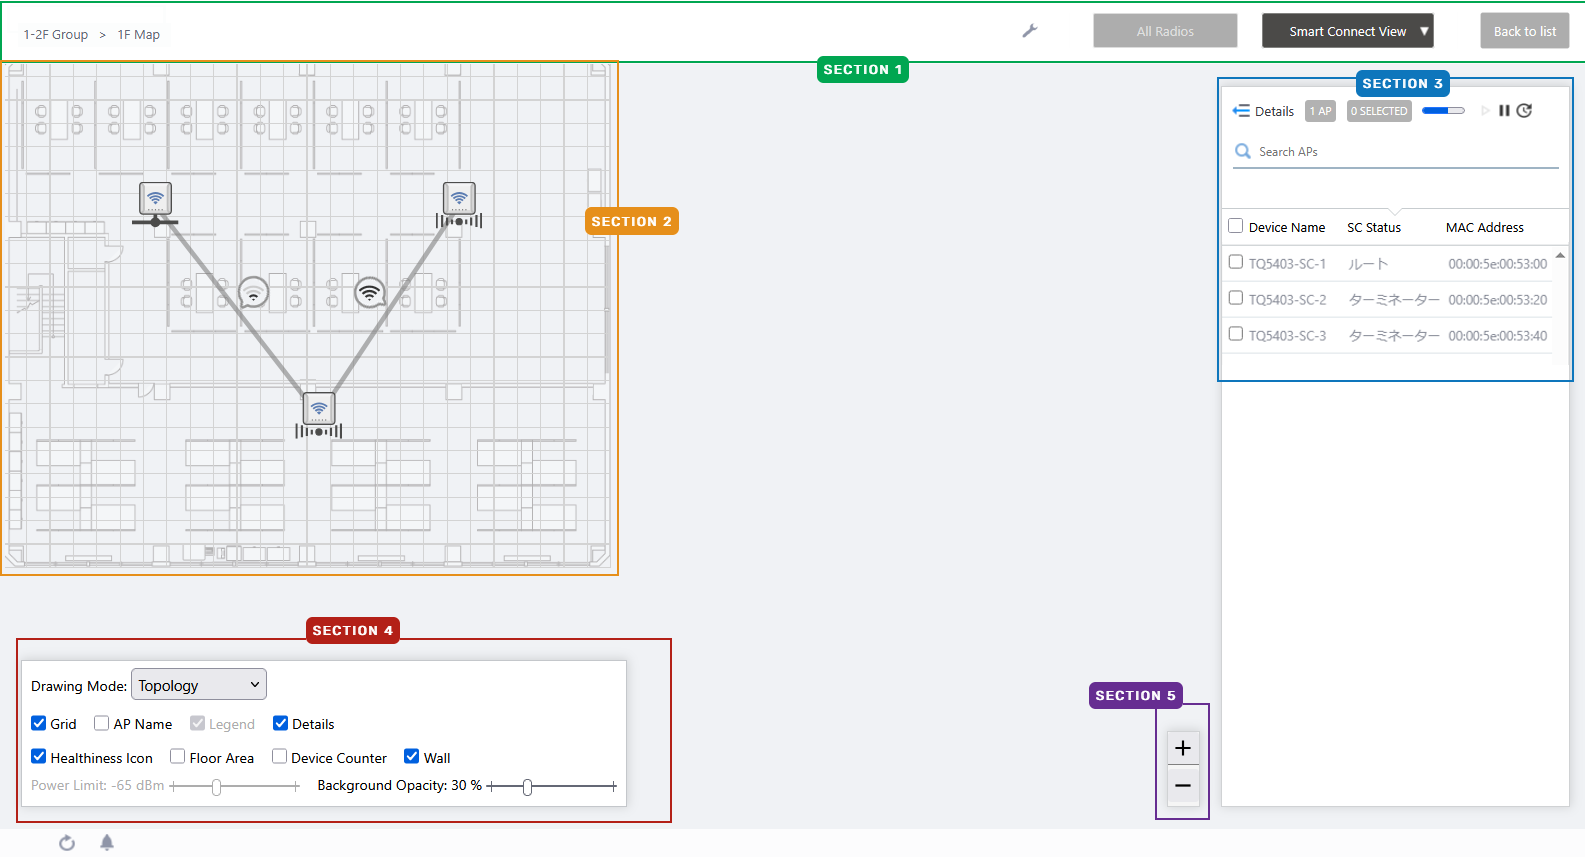1585x857 pixels.
Task: Click the pause icon in Details panel
Action: (x=1504, y=111)
